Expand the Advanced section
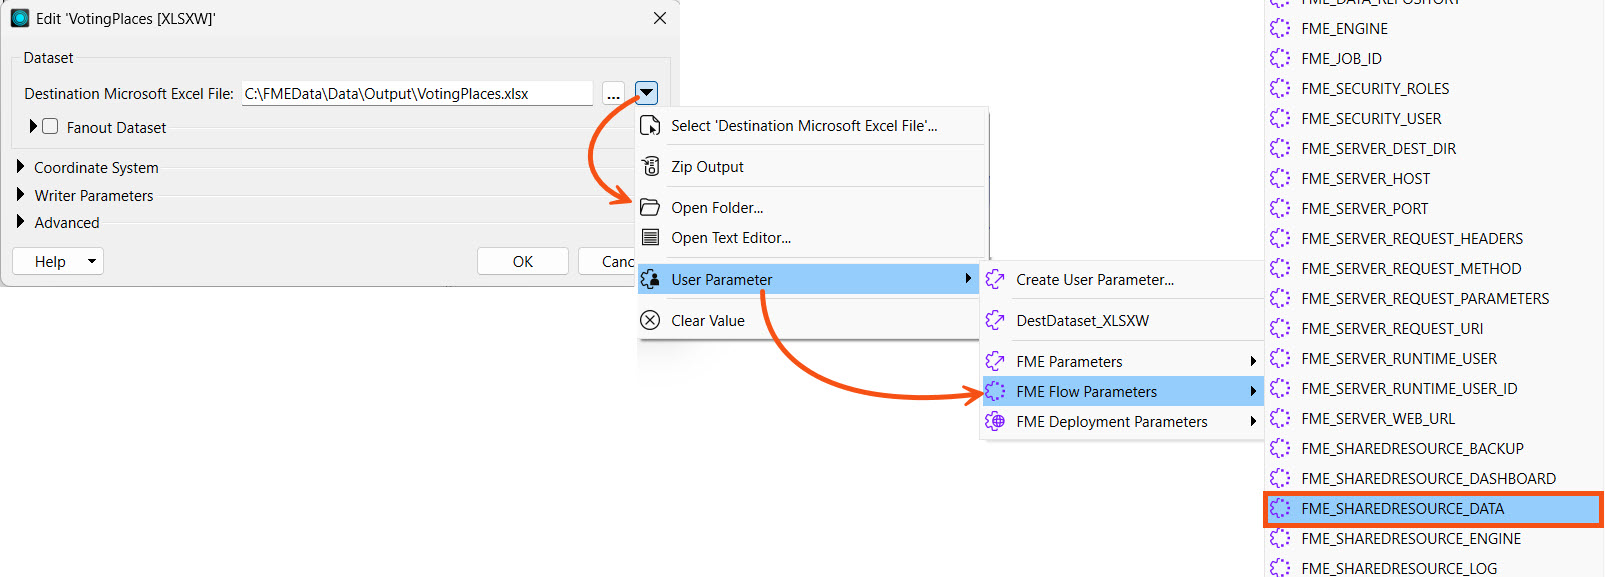 coord(21,222)
